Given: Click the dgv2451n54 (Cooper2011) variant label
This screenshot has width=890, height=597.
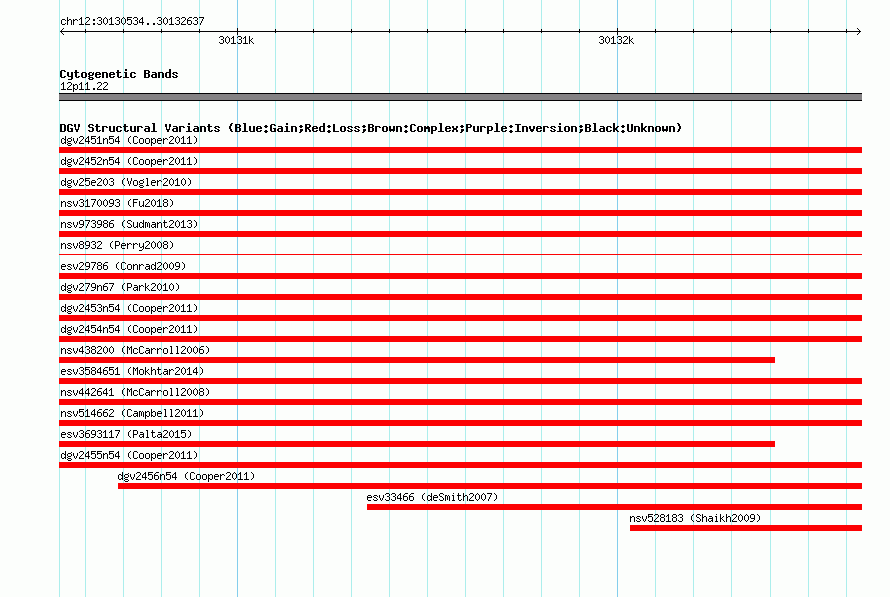Looking at the screenshot, I should pos(129,140).
